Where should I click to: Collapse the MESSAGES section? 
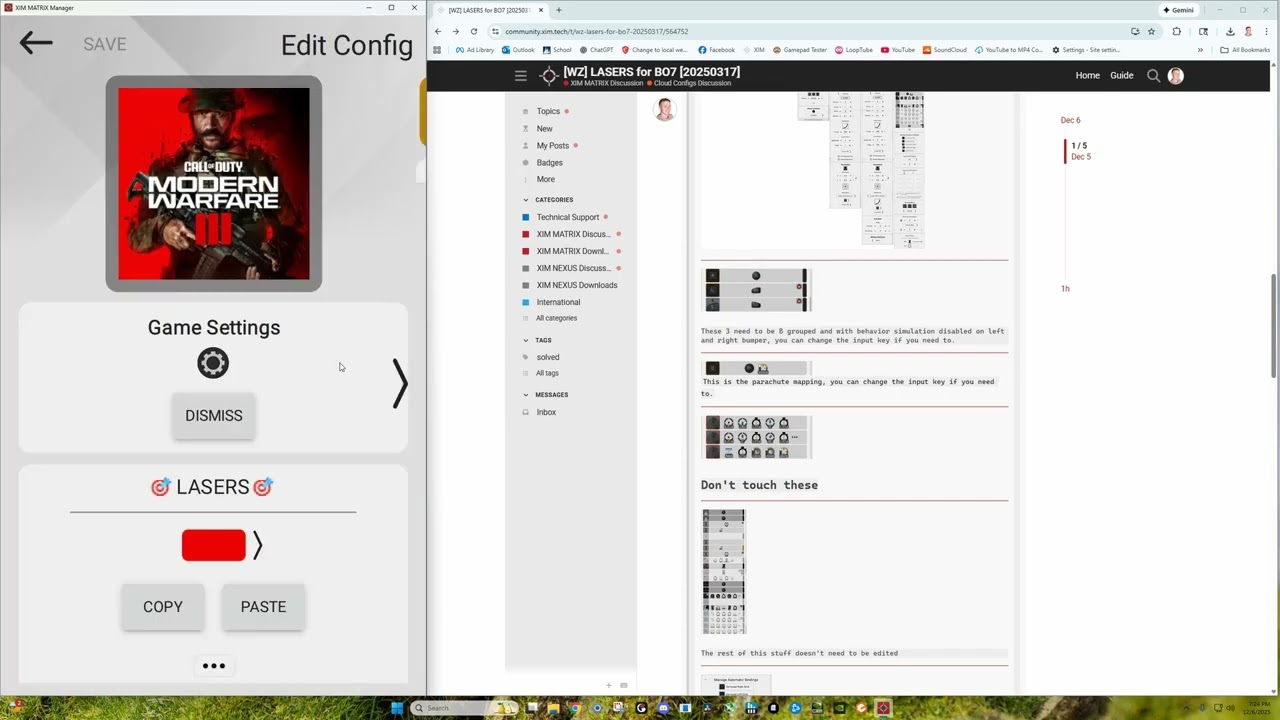(x=546, y=395)
